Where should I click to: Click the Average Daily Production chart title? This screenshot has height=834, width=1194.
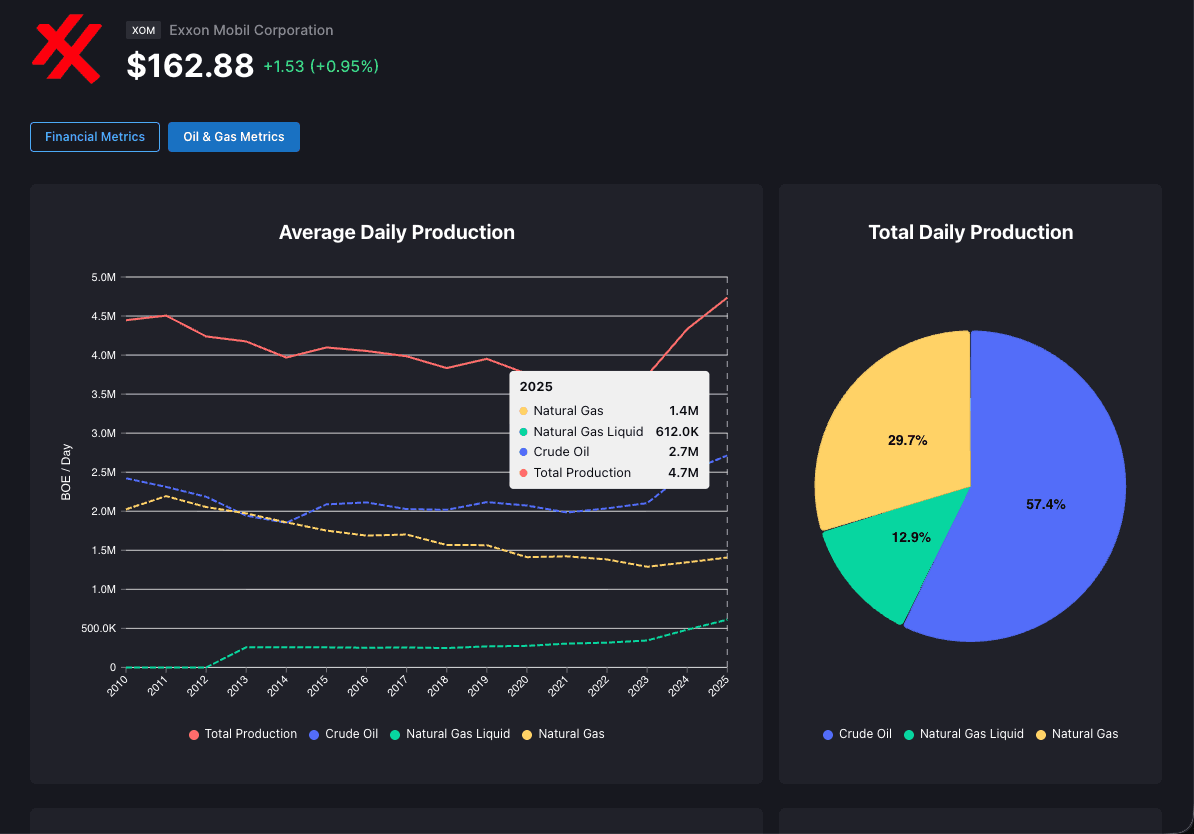(397, 232)
